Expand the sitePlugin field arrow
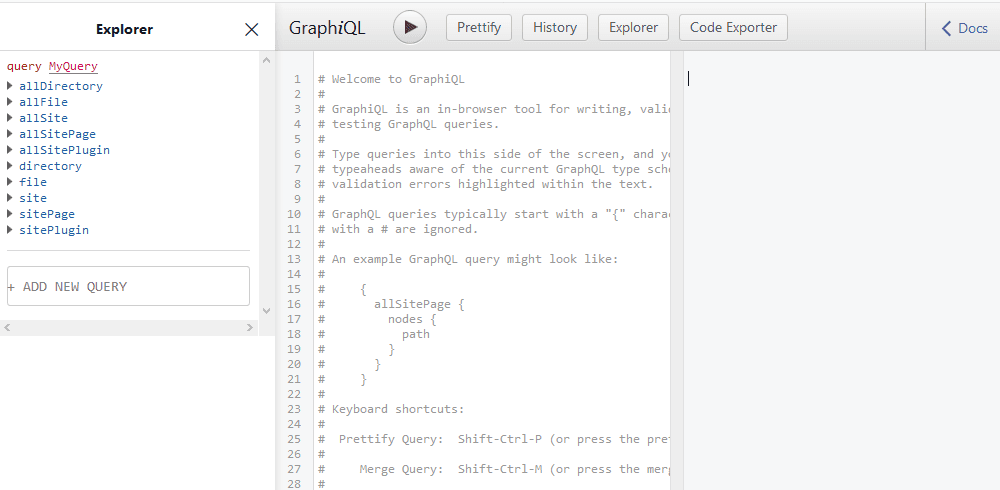The image size is (1000, 490). pos(10,229)
